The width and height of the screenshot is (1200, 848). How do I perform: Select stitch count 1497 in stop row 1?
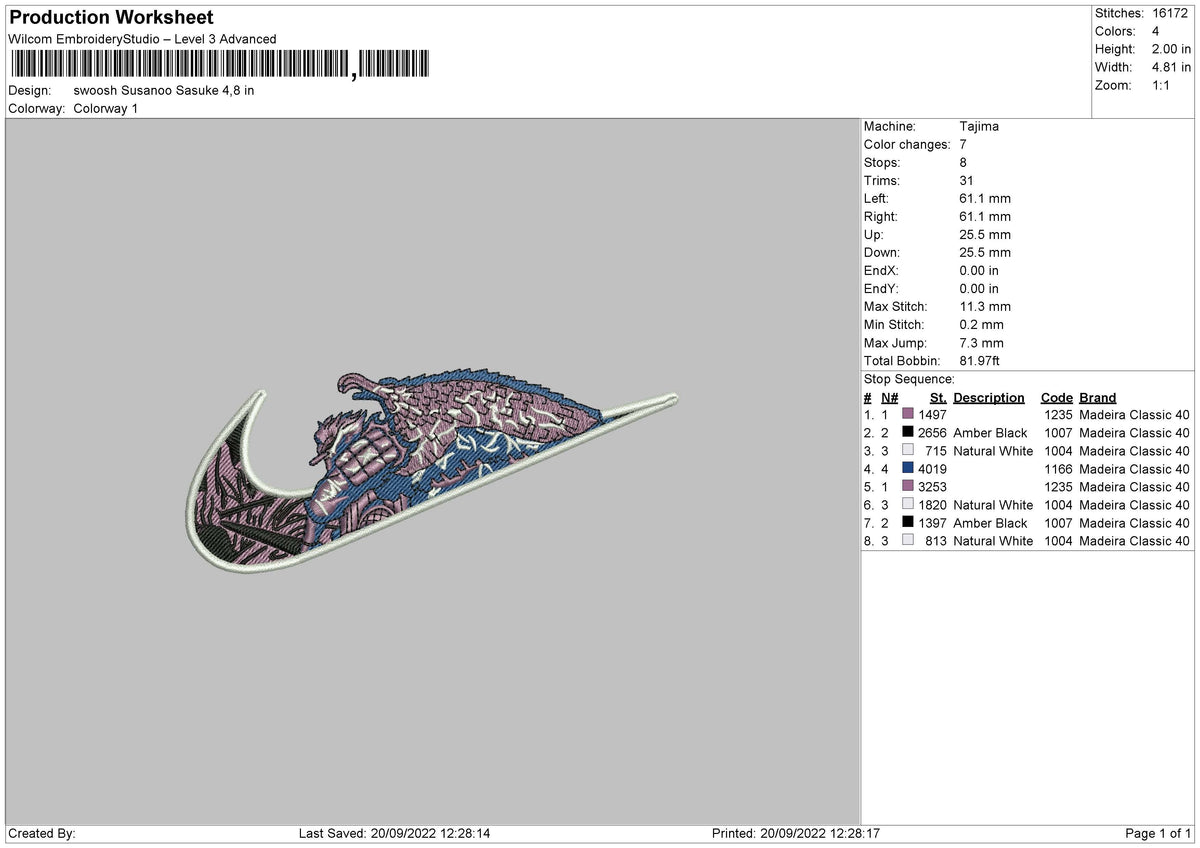(932, 415)
